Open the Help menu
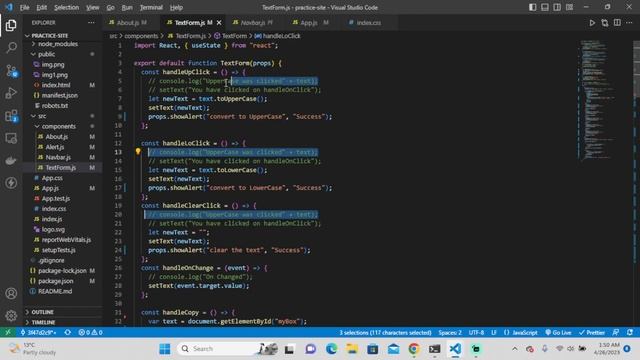 (x=176, y=7)
